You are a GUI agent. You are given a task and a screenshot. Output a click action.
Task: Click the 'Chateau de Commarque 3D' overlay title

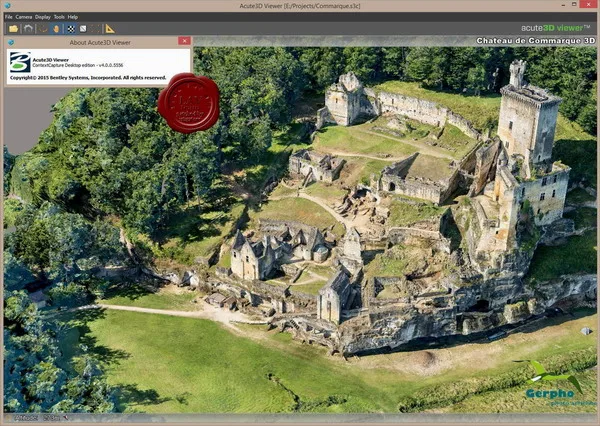[x=536, y=41]
